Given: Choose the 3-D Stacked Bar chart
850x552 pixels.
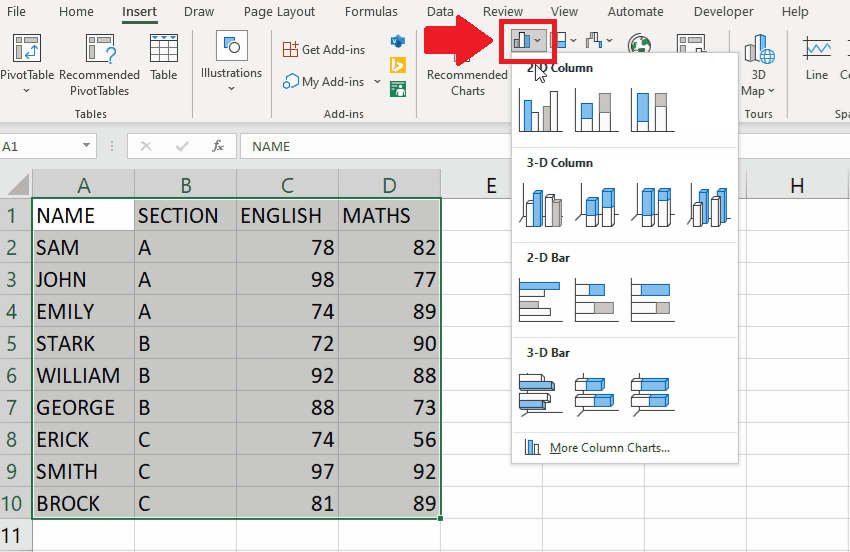Looking at the screenshot, I should tap(596, 395).
